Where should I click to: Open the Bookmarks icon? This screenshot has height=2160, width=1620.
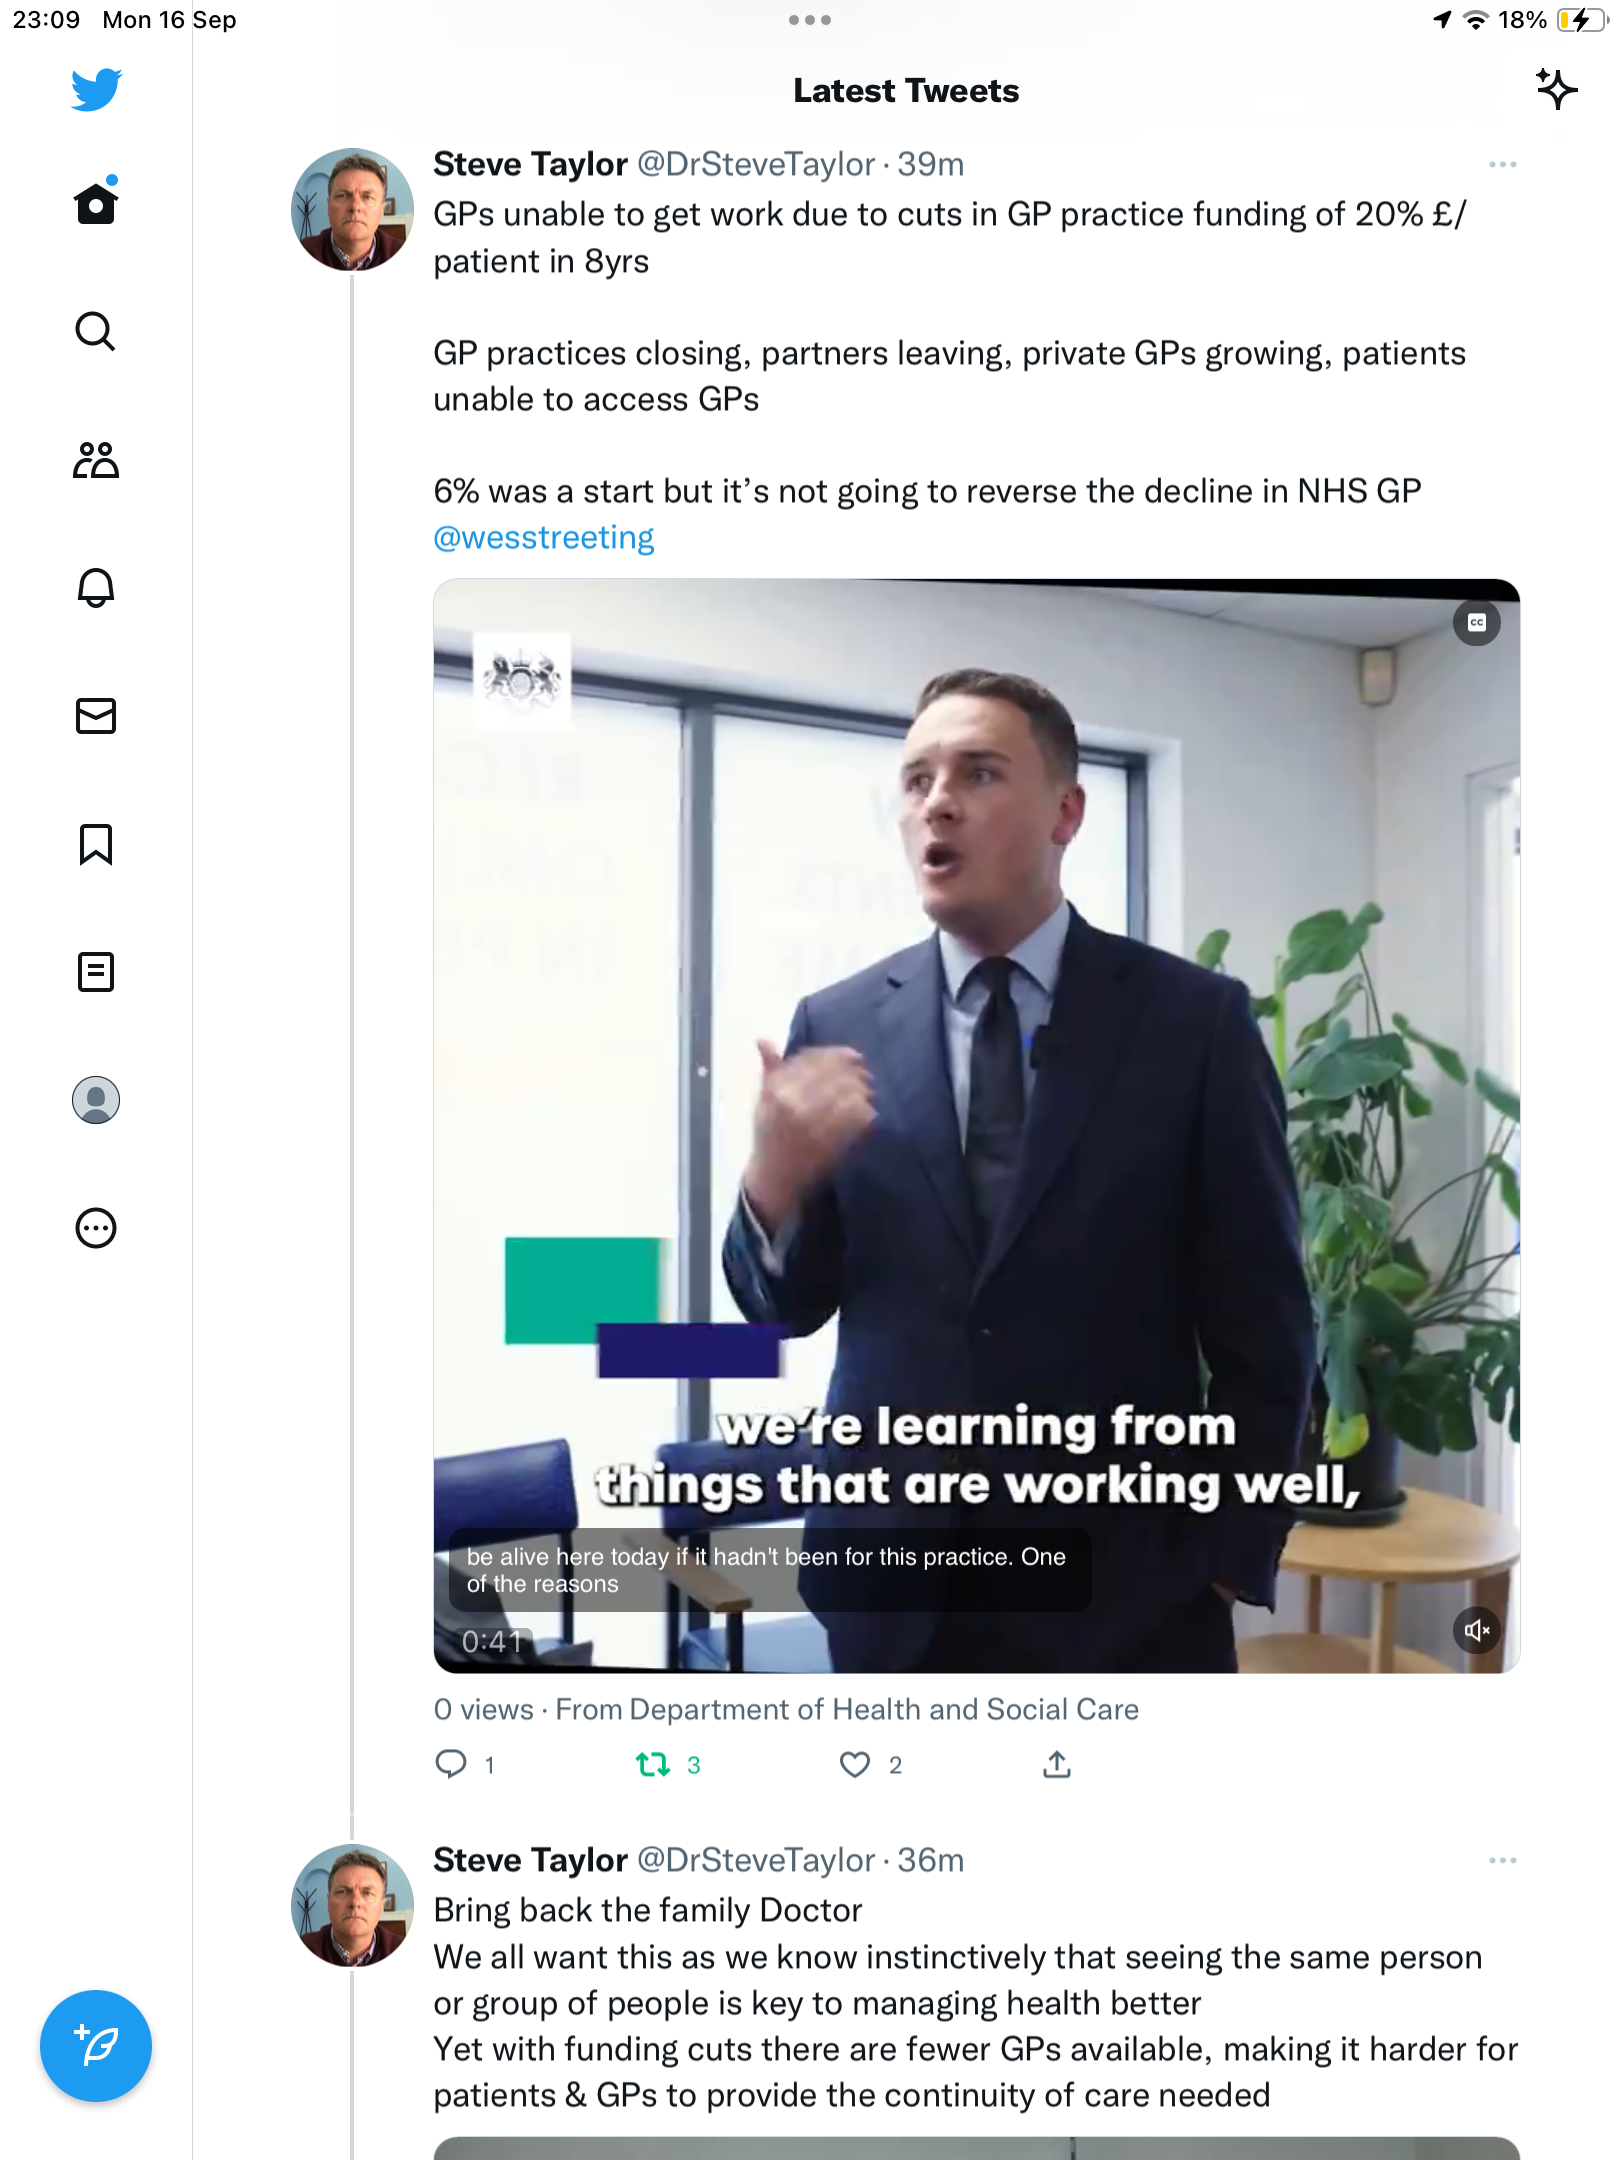pyautogui.click(x=96, y=844)
